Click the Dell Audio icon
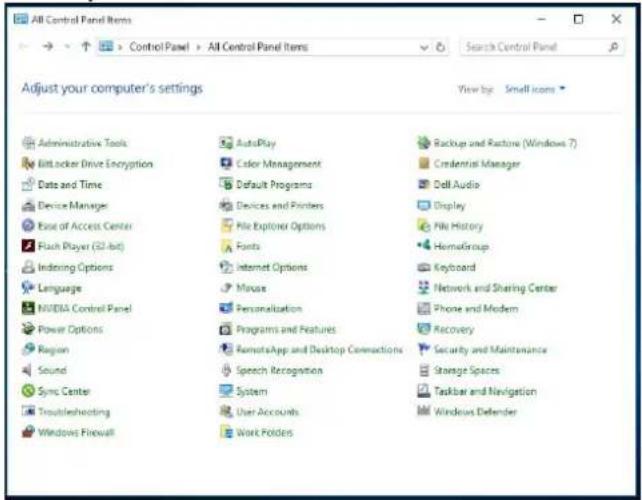This screenshot has width=642, height=500. coord(424,185)
